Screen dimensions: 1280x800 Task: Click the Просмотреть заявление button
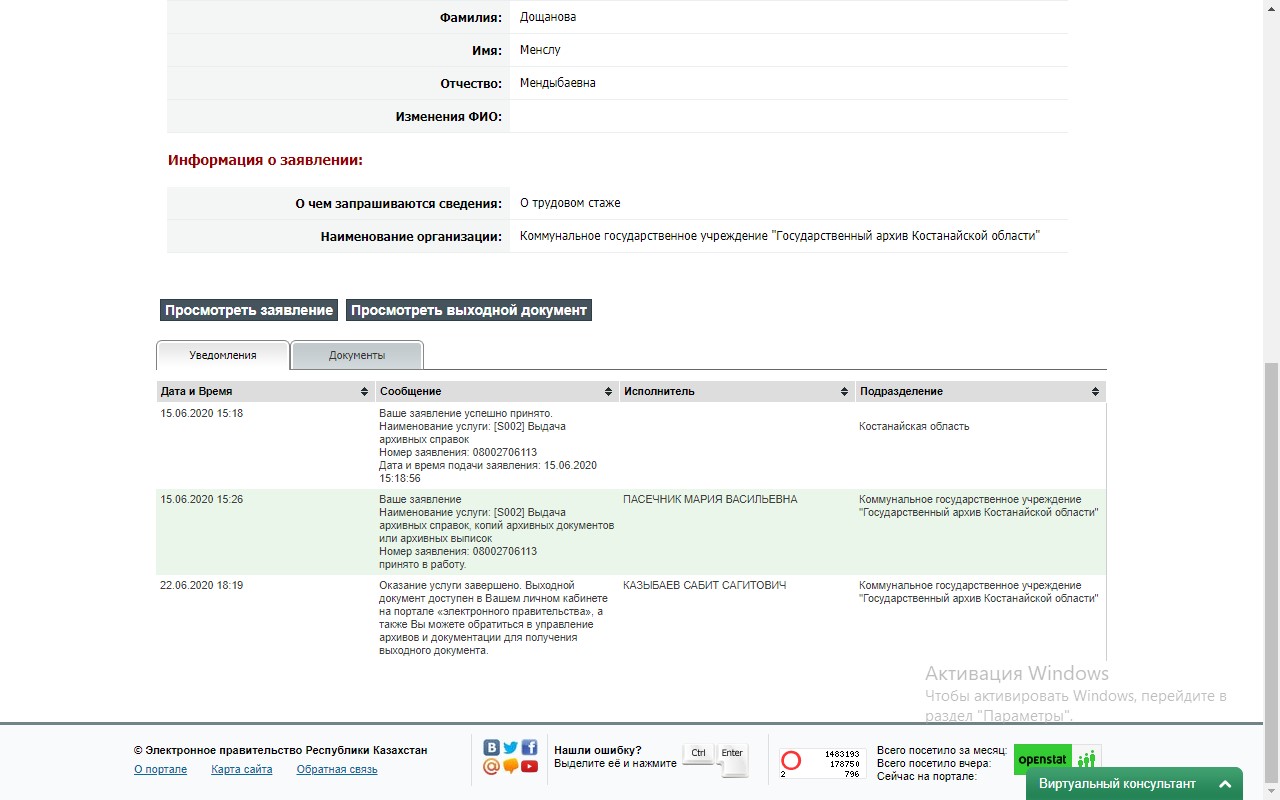coord(249,310)
